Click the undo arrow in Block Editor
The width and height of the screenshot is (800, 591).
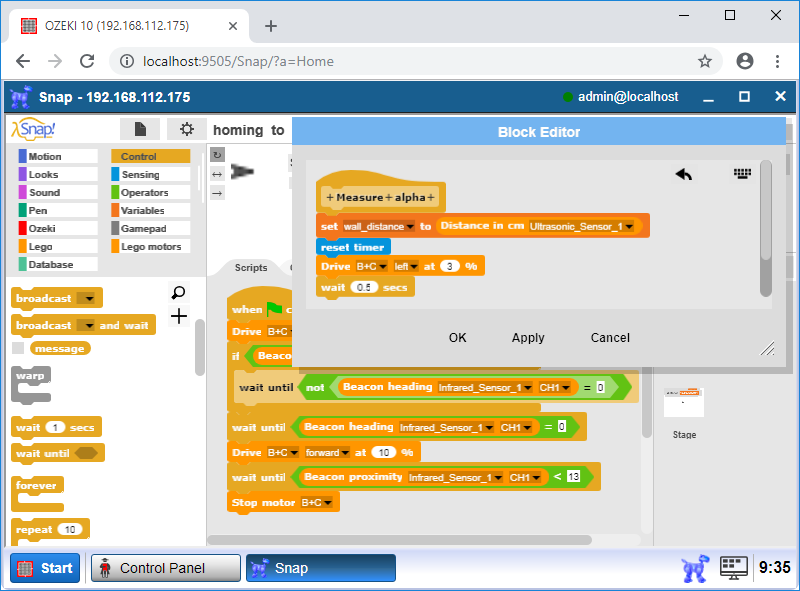click(684, 174)
